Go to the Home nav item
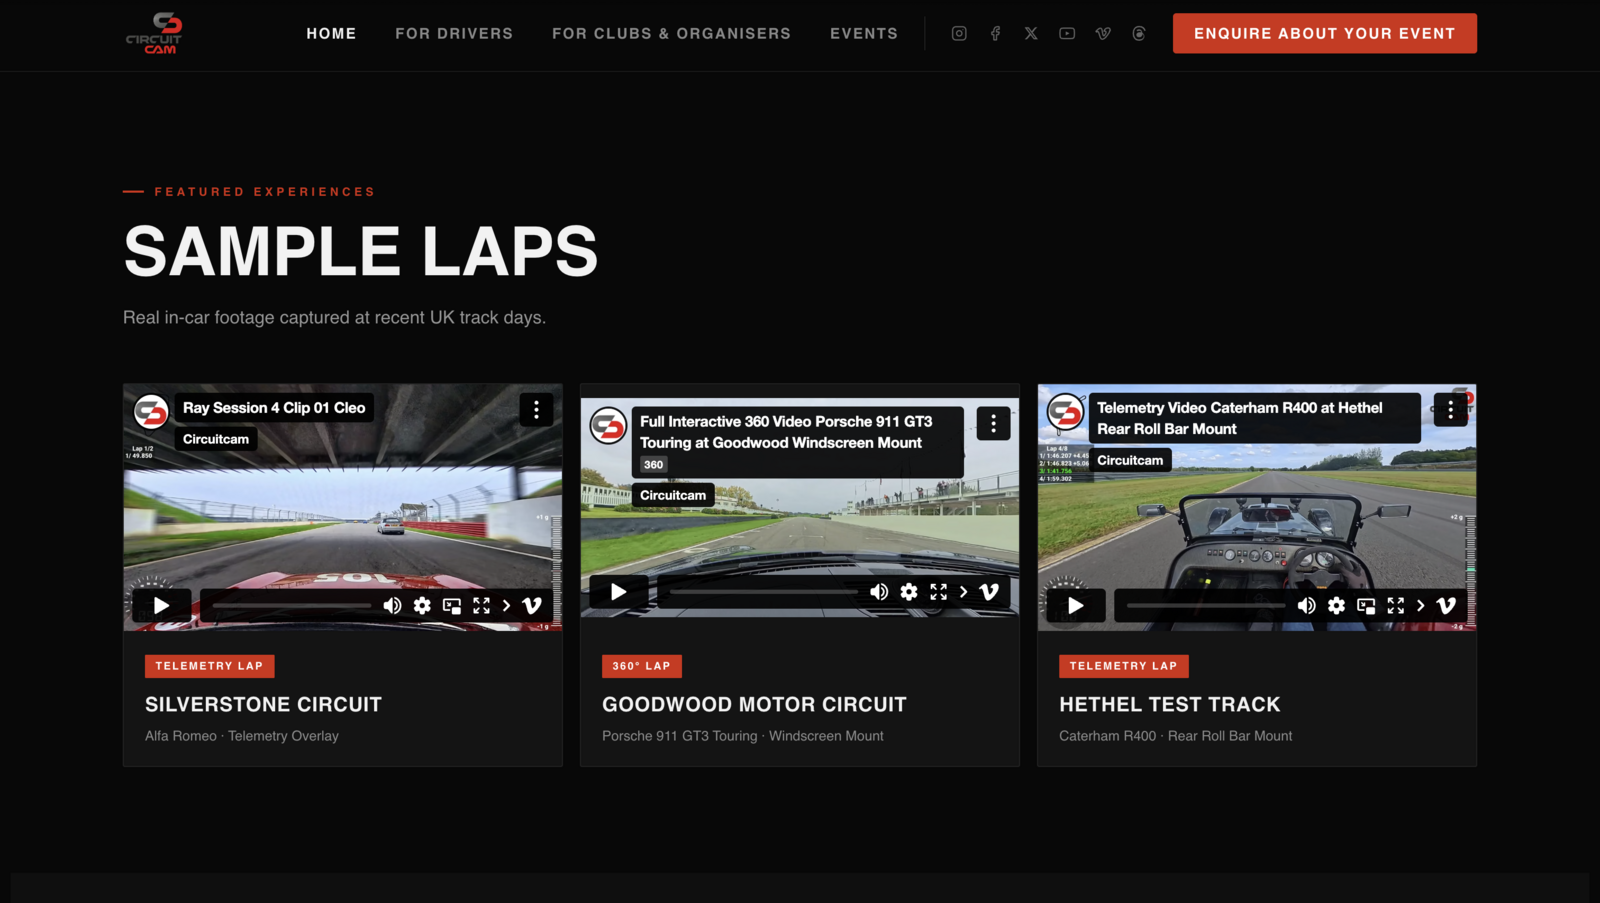This screenshot has width=1600, height=903. [331, 33]
